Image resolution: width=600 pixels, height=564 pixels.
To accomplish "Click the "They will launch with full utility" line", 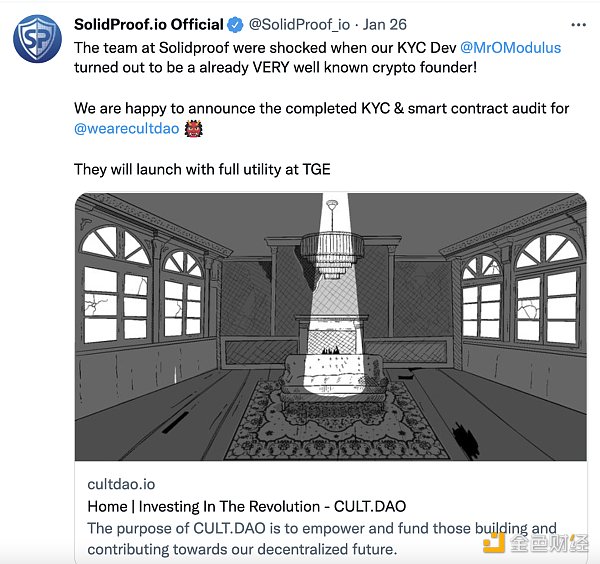I will 202,169.
